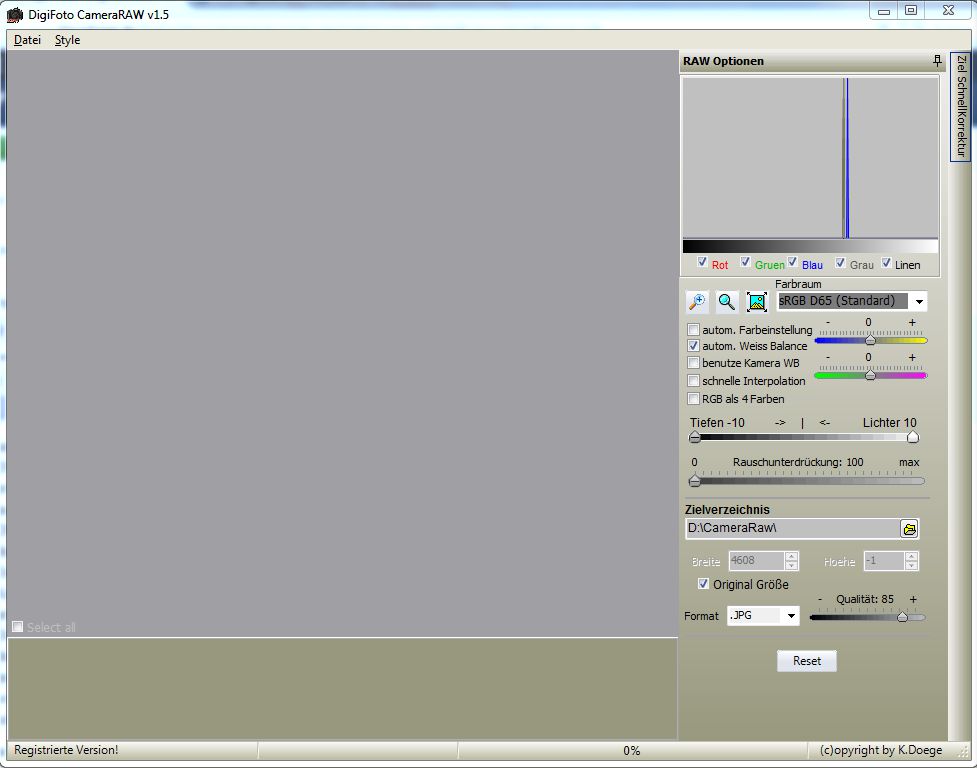Expand the Format .JPG dropdown

[x=791, y=616]
